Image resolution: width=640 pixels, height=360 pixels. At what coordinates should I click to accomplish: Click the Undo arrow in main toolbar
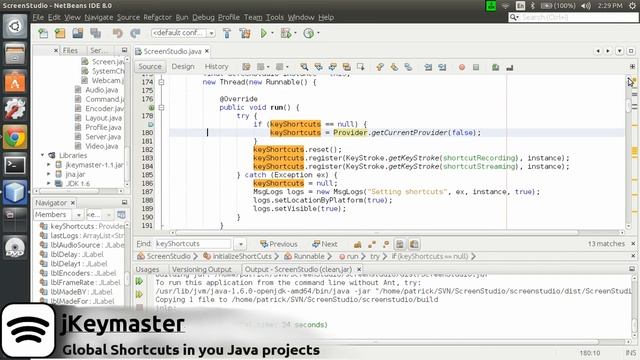pyautogui.click(x=118, y=33)
